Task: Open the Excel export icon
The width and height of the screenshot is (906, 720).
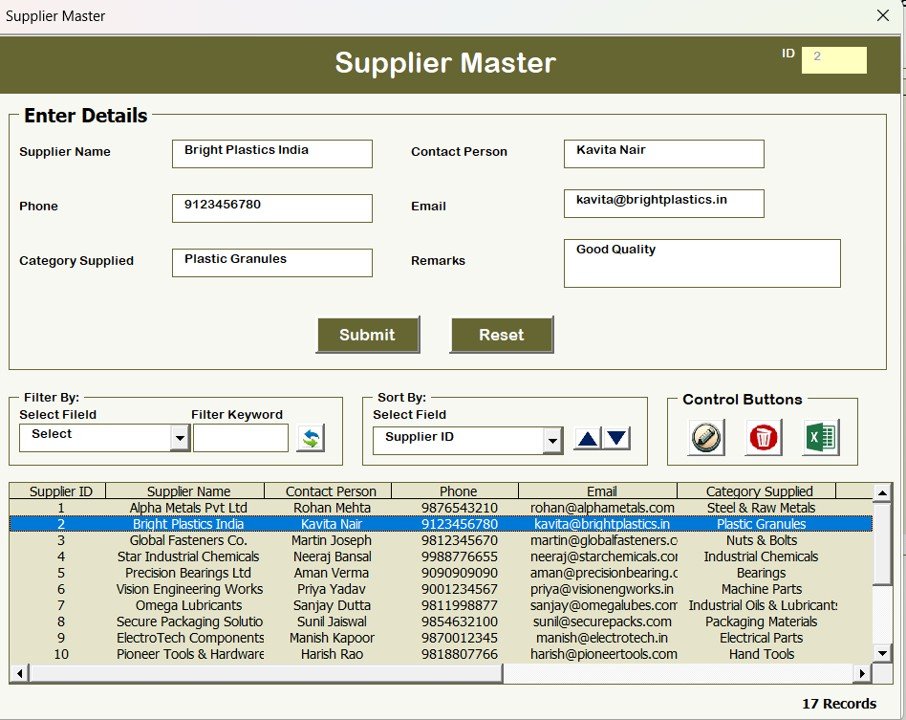Action: coord(820,438)
